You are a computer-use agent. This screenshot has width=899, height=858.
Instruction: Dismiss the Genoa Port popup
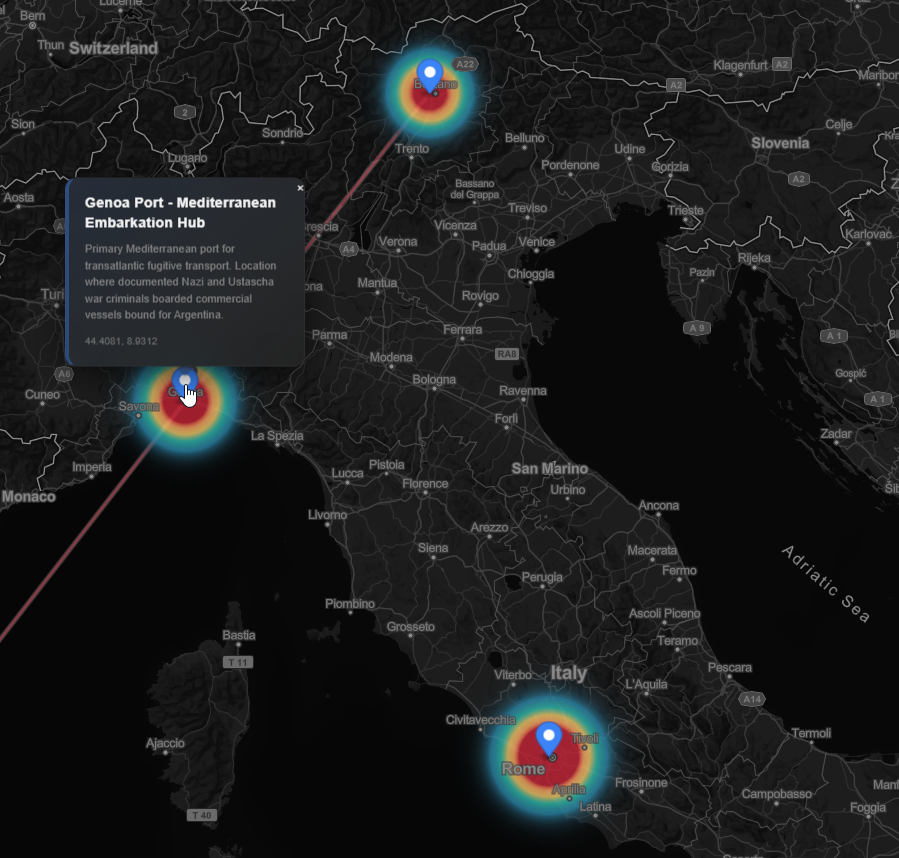(299, 187)
